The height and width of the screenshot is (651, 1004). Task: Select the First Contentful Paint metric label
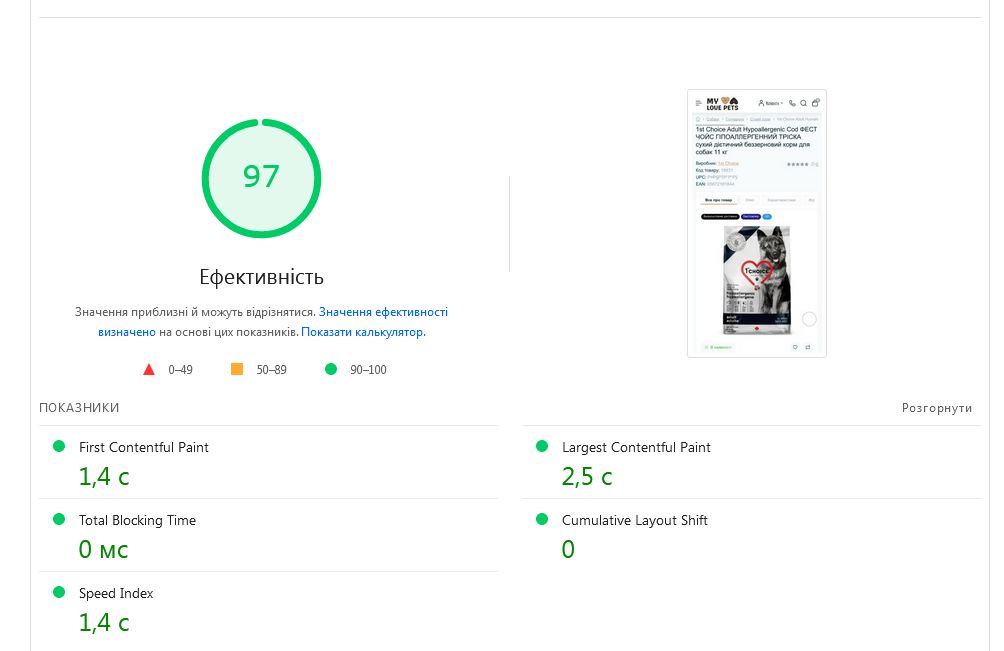tap(144, 447)
